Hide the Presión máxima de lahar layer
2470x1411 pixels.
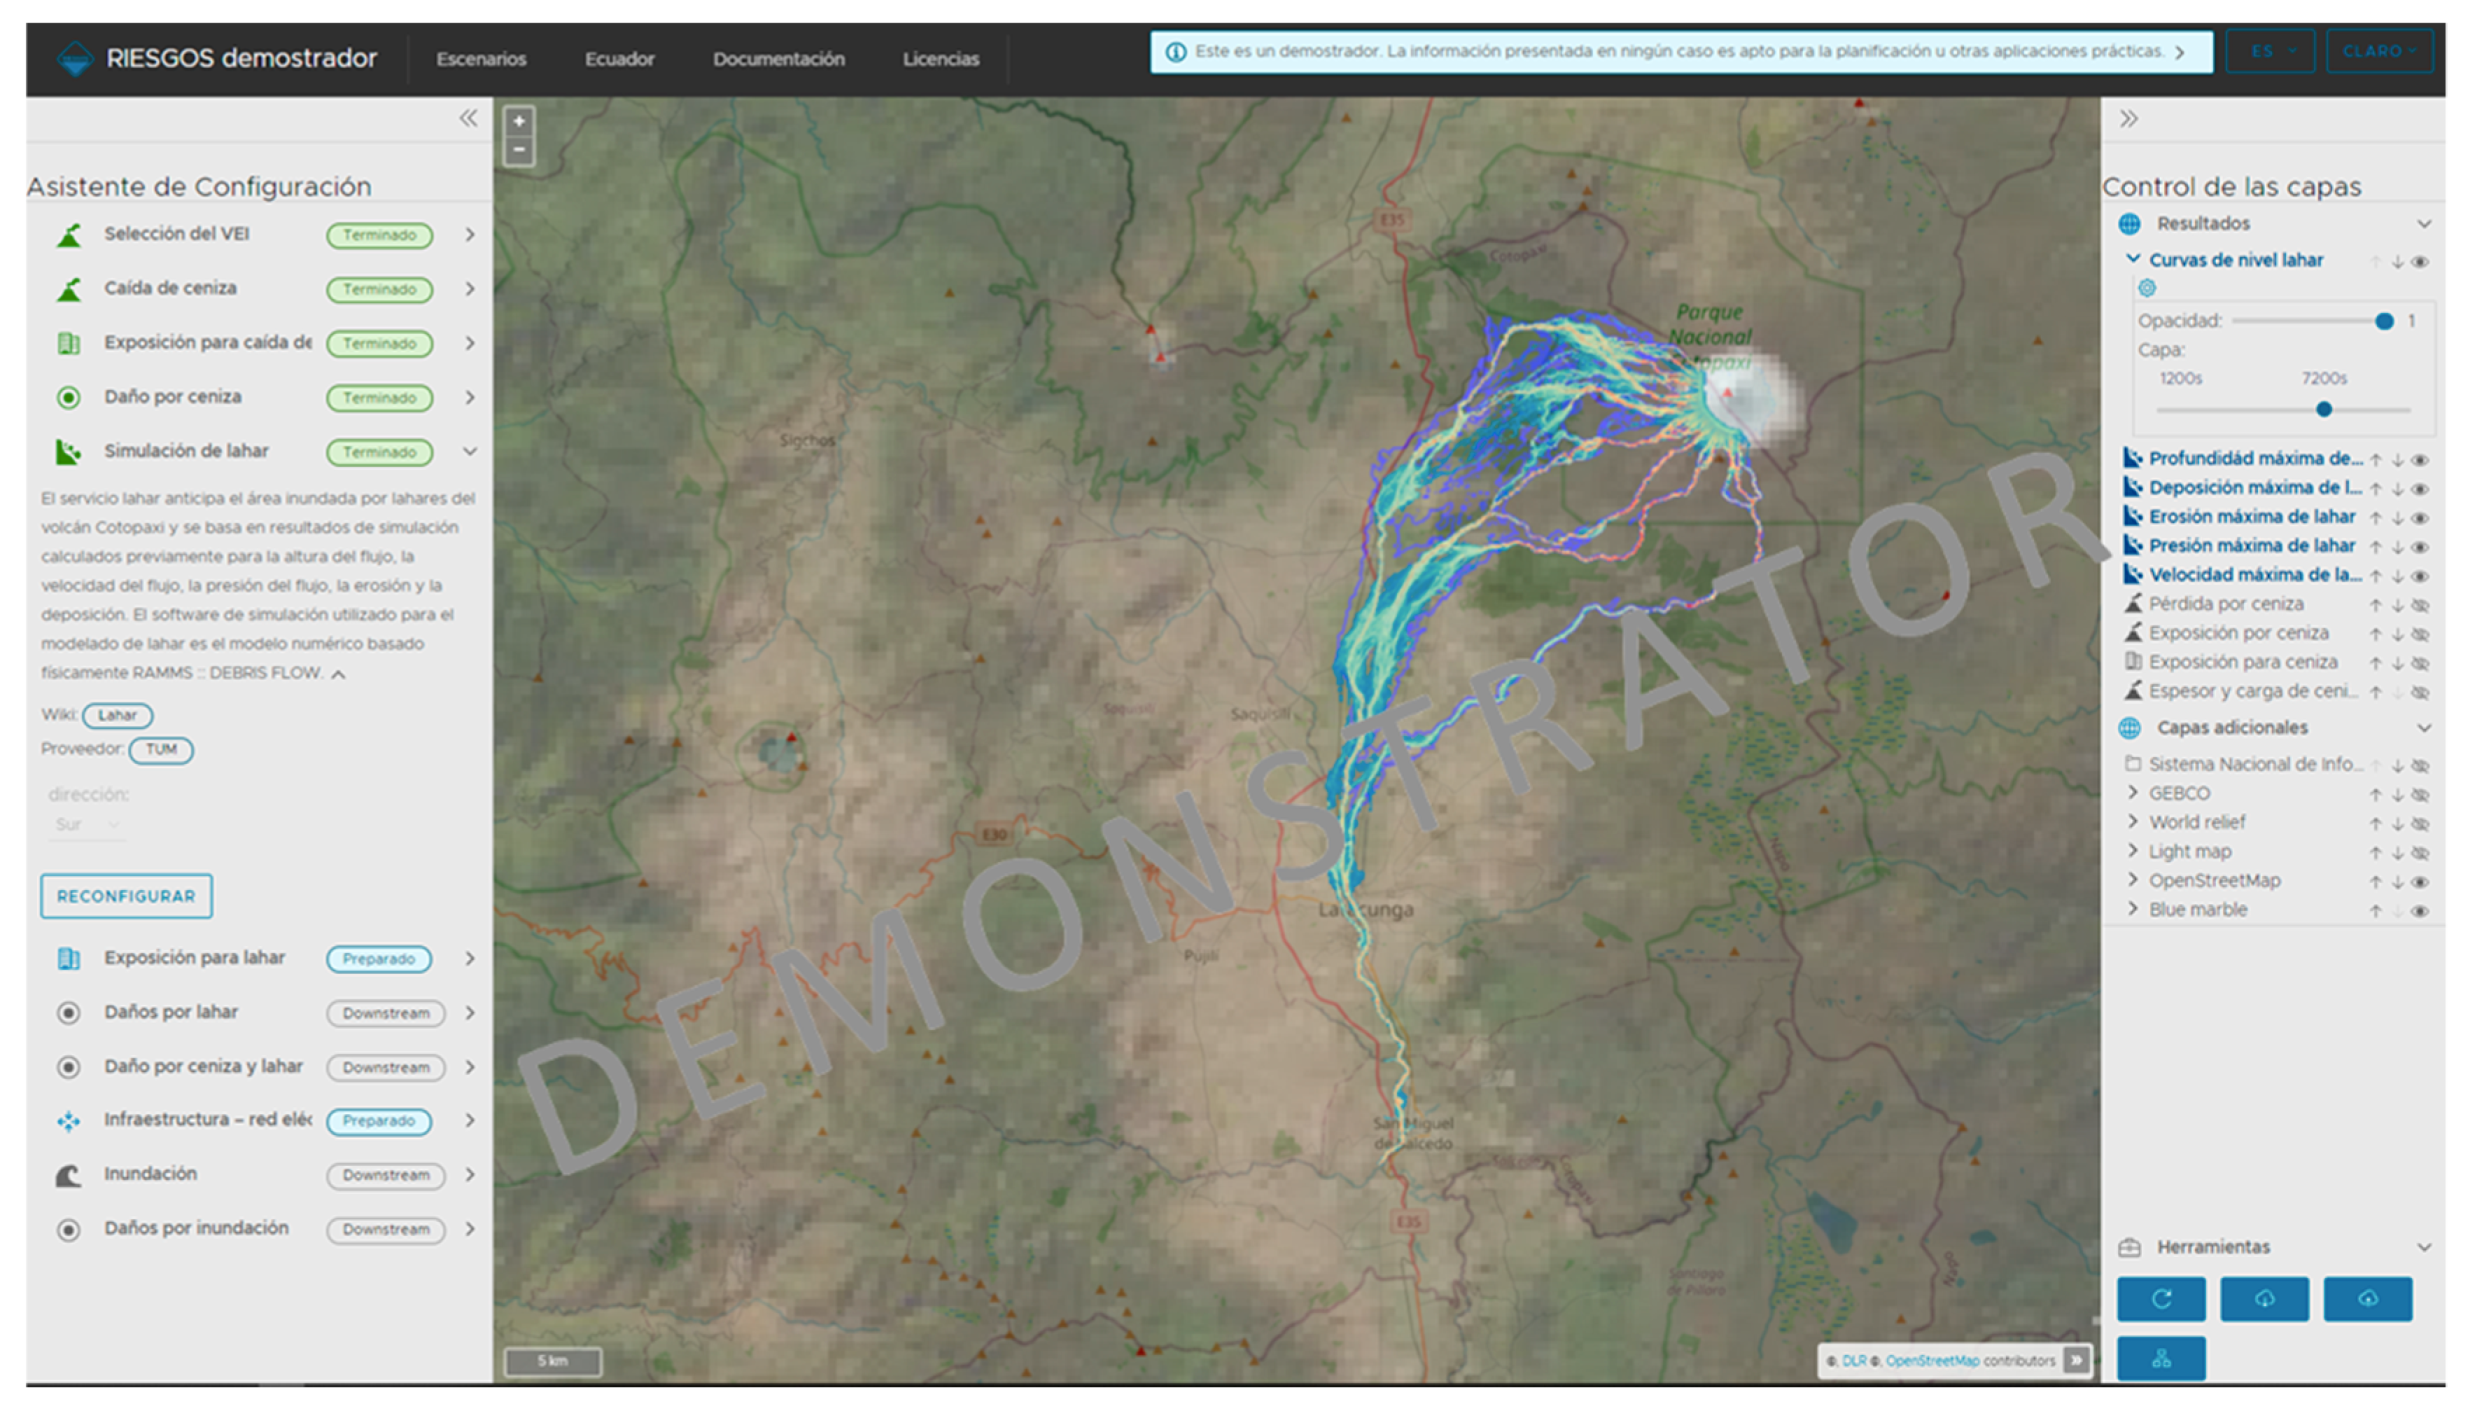(2420, 547)
